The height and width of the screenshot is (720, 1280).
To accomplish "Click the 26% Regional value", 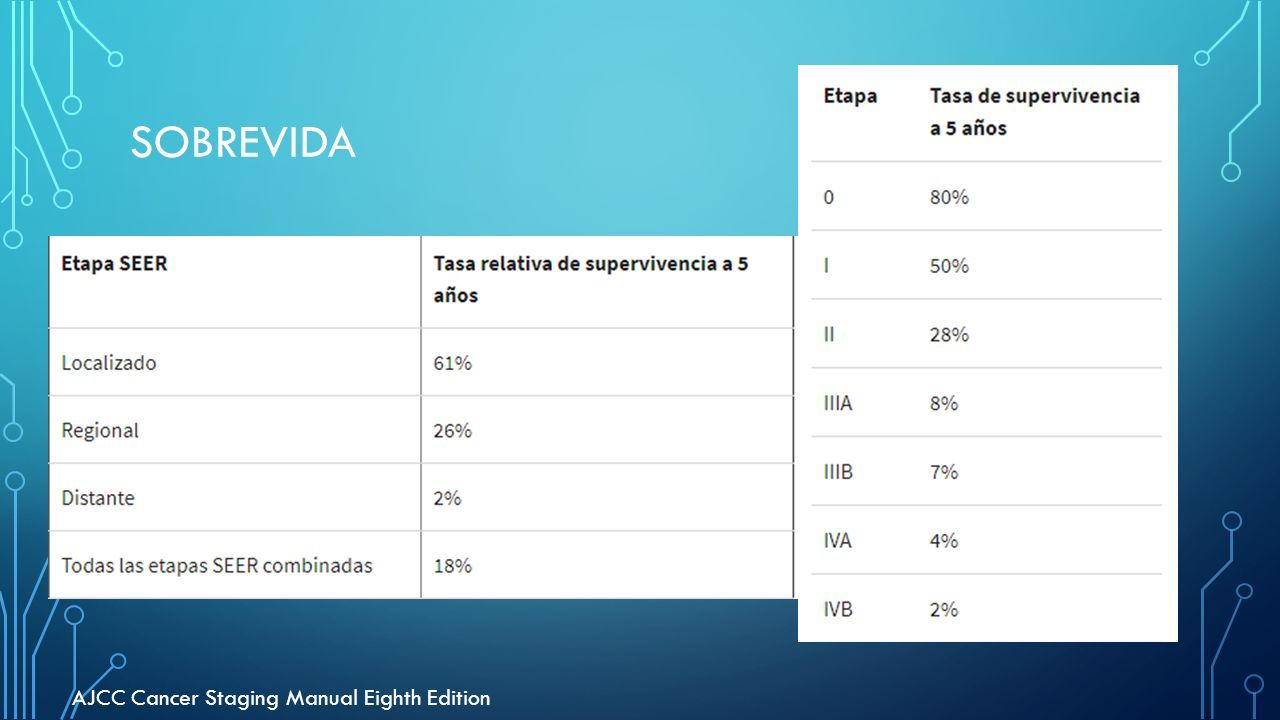I will 452,431.
